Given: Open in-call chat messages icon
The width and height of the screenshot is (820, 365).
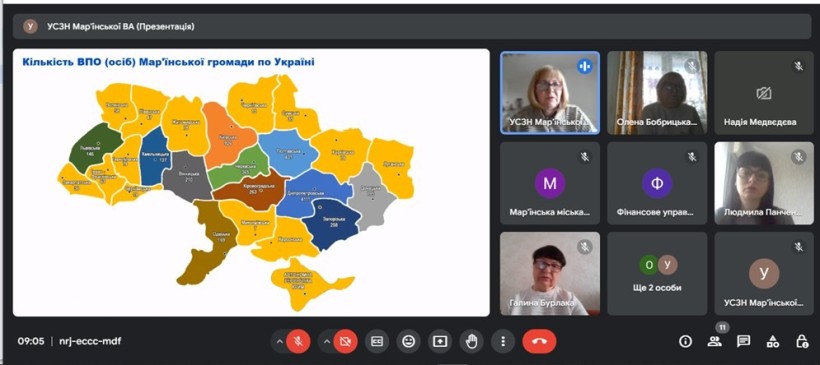Looking at the screenshot, I should [x=743, y=341].
